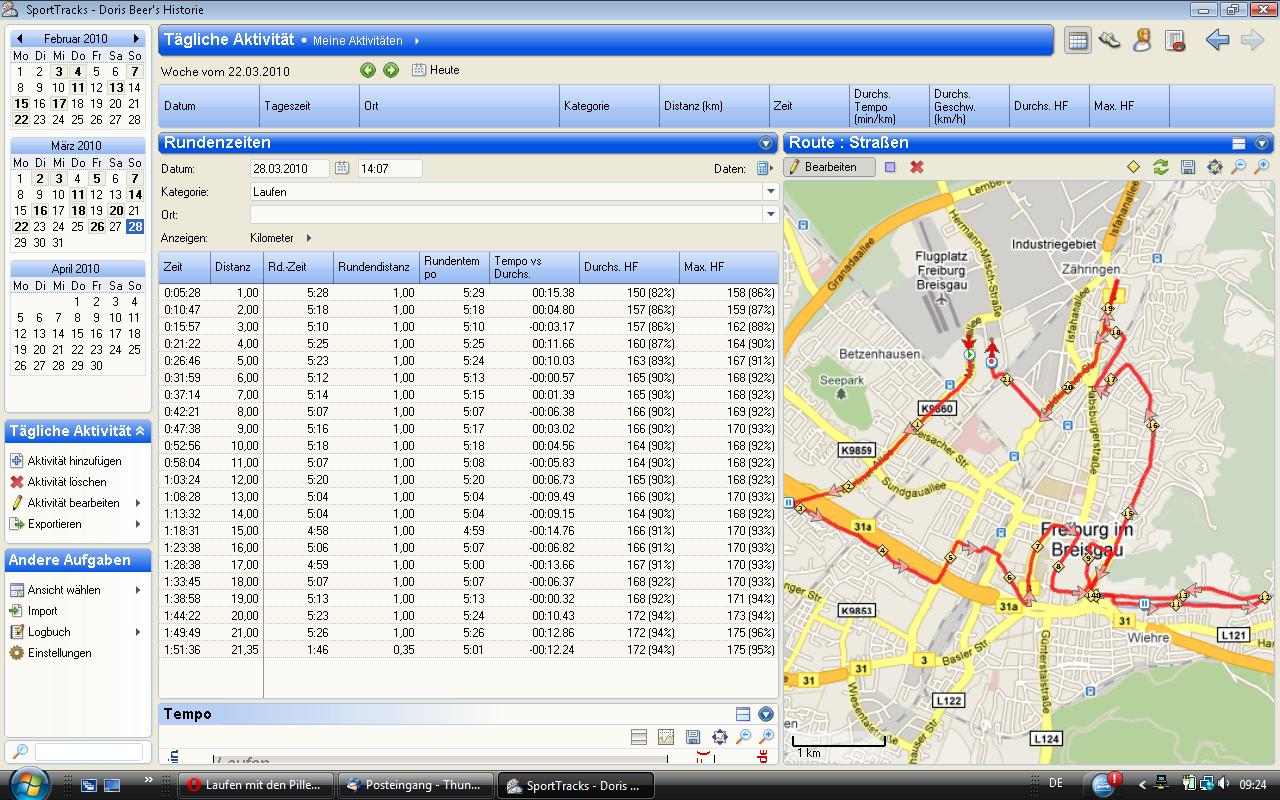1280x800 pixels.
Task: Collapse the Tägliche Aktivität sidebar section
Action: [140, 431]
